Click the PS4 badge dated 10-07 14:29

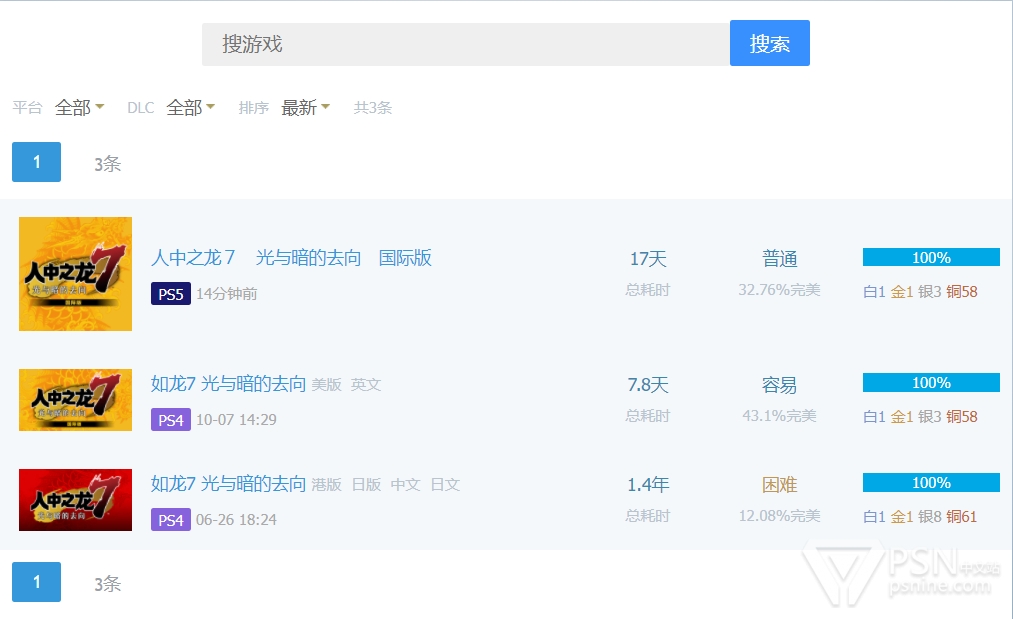(170, 420)
